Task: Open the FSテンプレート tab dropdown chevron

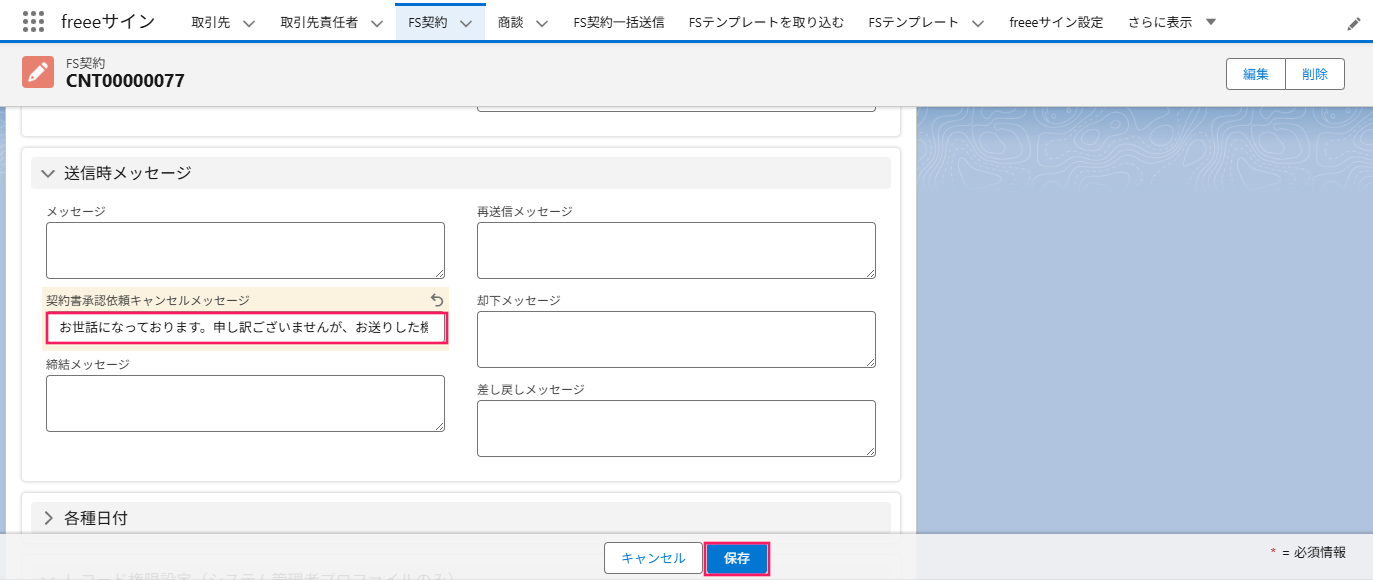Action: 977,23
